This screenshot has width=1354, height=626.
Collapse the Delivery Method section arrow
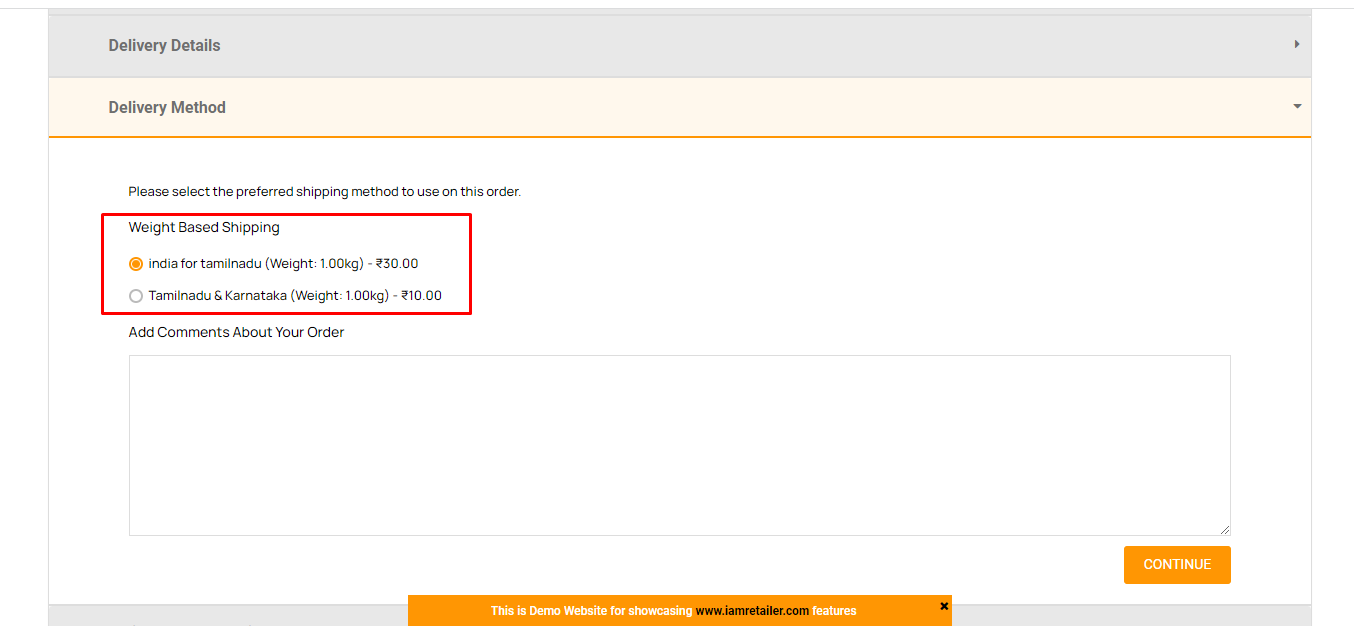pos(1297,106)
